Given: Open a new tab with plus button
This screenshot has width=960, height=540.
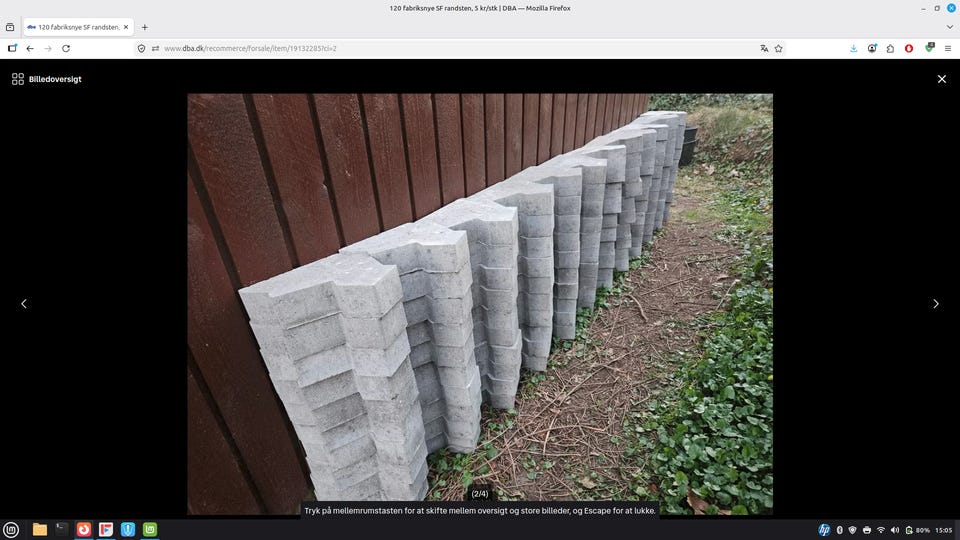Looking at the screenshot, I should click(x=144, y=27).
